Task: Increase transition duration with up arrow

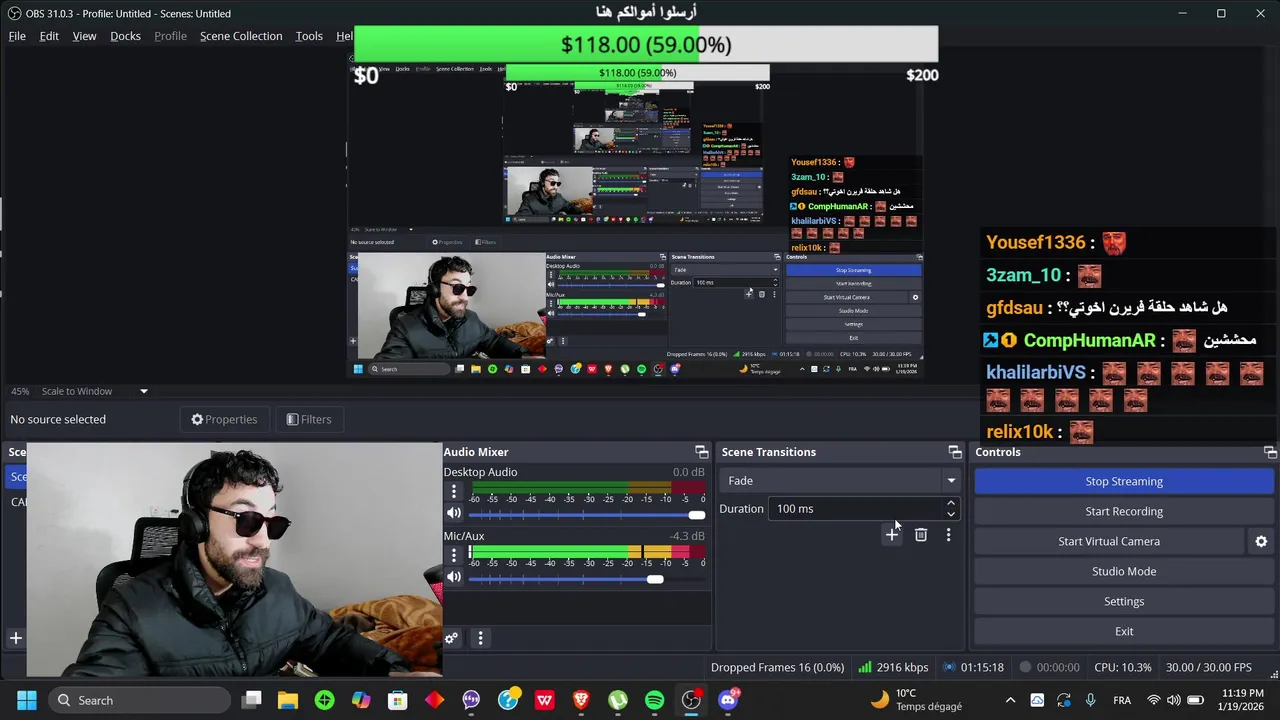Action: (x=951, y=503)
